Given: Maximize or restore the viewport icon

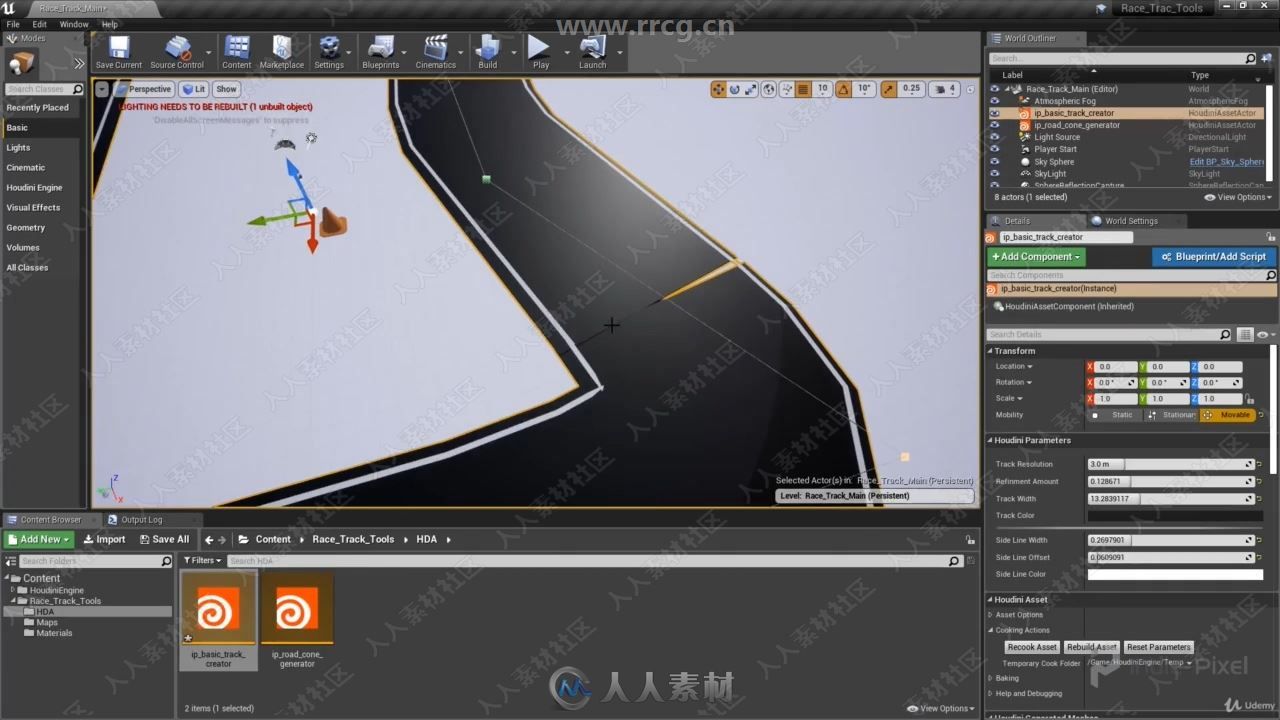Looking at the screenshot, I should (x=970, y=89).
